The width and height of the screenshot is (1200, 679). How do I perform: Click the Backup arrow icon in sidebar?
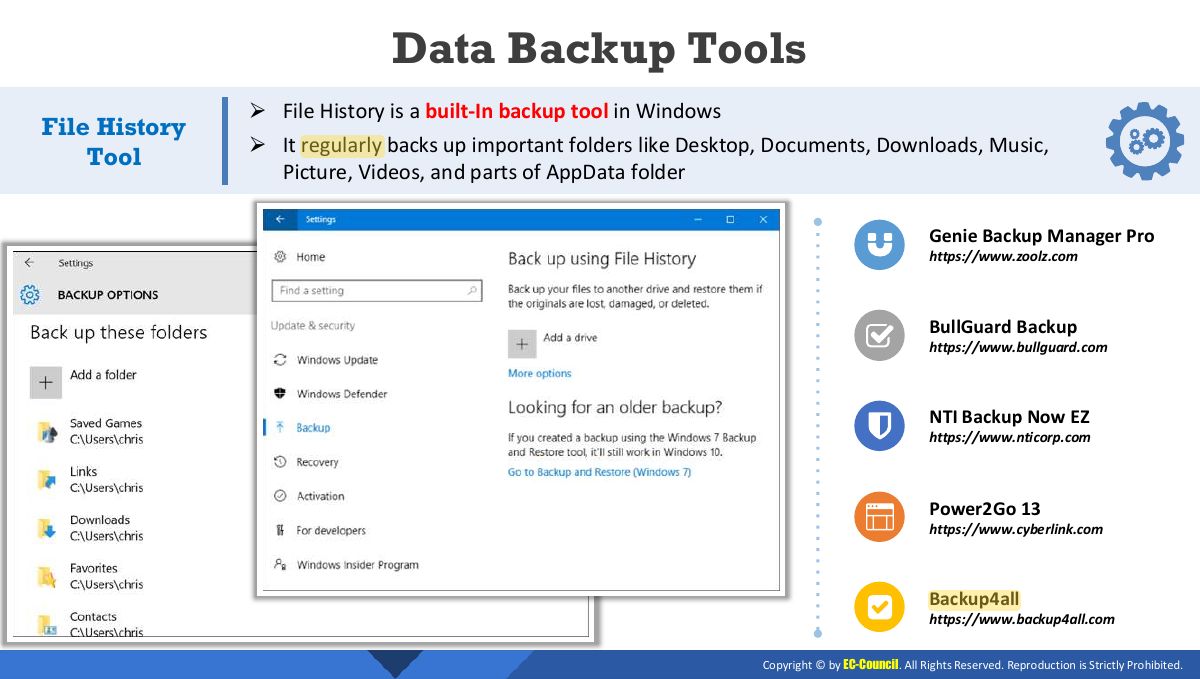pos(280,427)
